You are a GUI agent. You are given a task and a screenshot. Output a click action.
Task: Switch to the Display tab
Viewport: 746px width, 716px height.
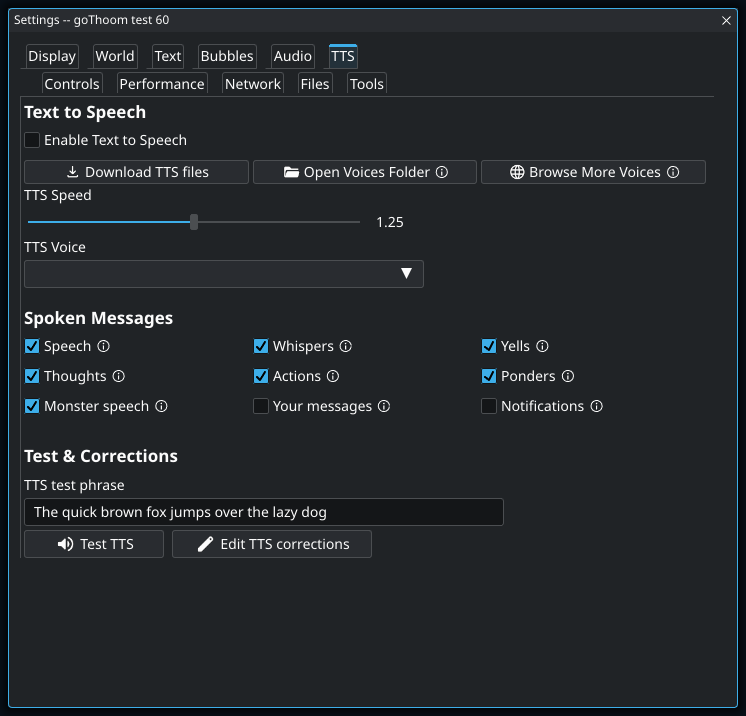(52, 56)
